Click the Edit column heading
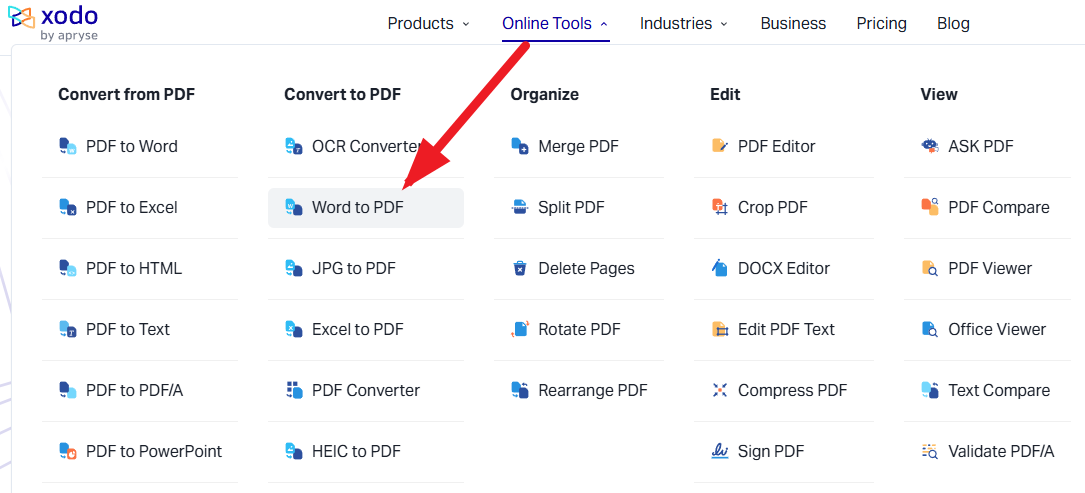The width and height of the screenshot is (1085, 493). pyautogui.click(x=725, y=94)
